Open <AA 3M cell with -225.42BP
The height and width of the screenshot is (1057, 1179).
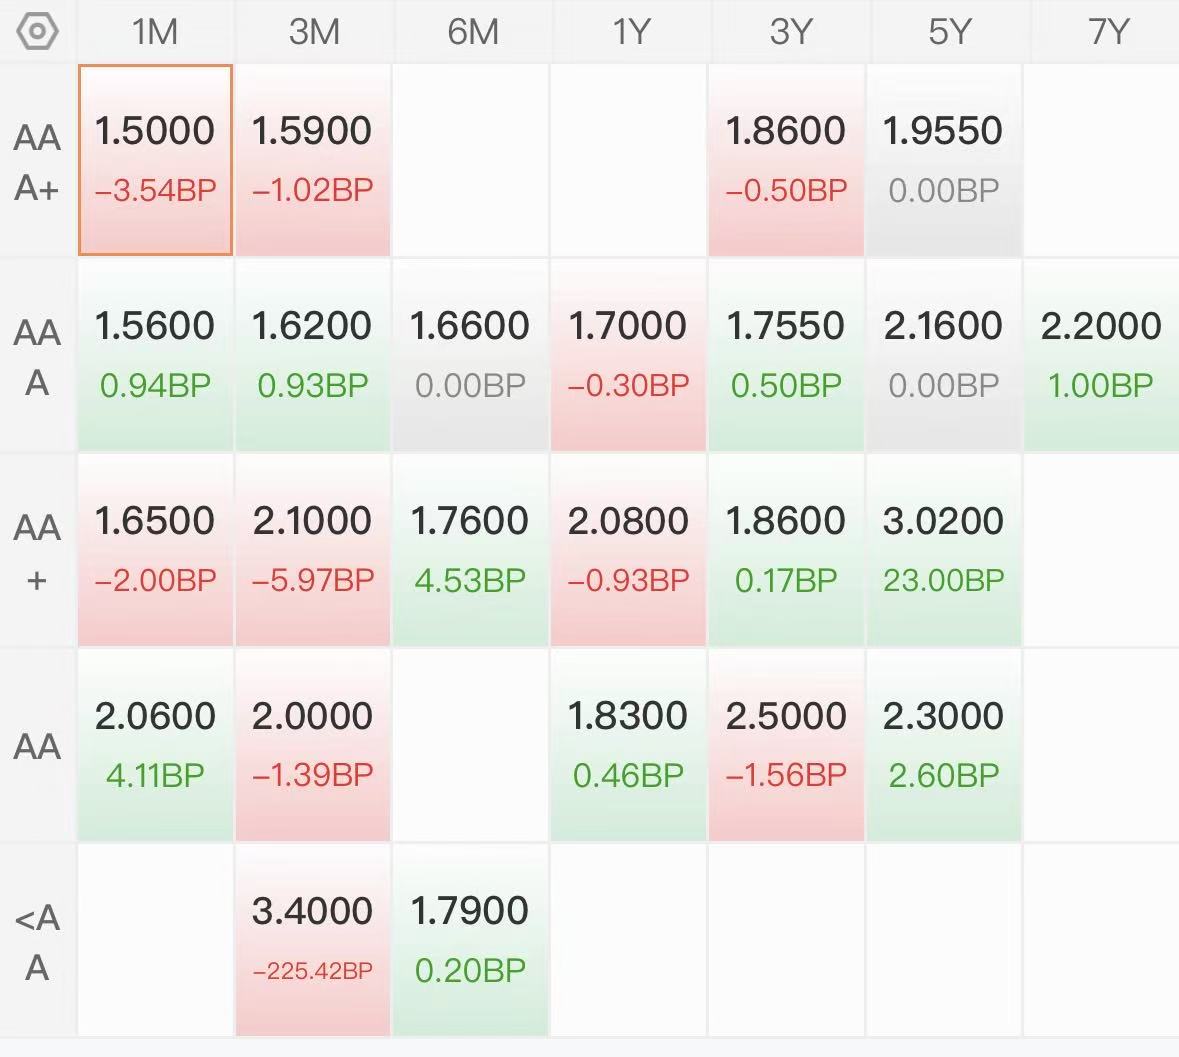pos(314,940)
